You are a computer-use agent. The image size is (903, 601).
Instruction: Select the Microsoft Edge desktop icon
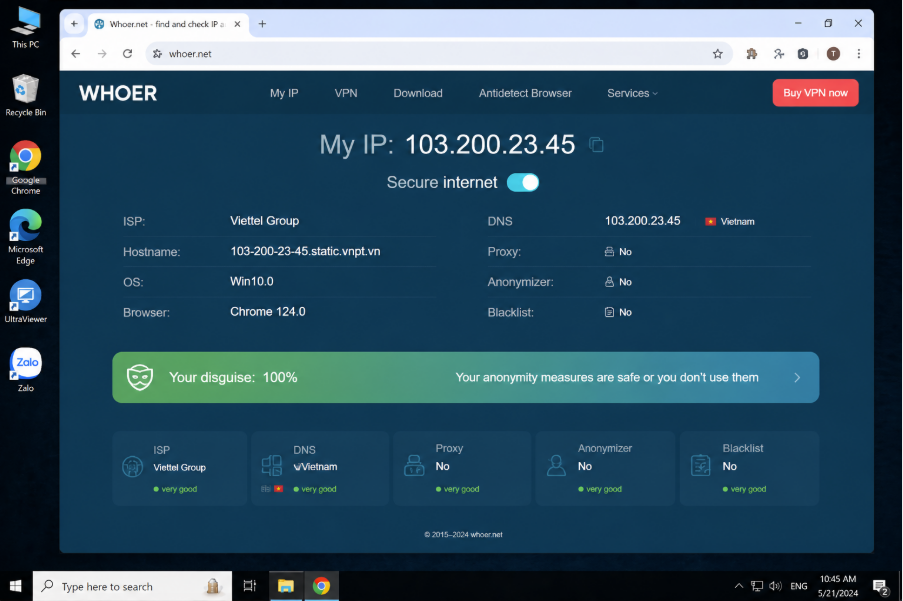point(25,237)
